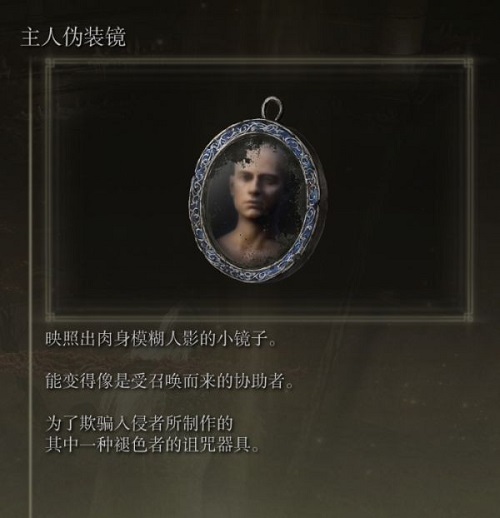Screen dimensions: 500x518
Task: Select the line 其中一种褪色者的诅咒器具
Action: tap(152, 444)
